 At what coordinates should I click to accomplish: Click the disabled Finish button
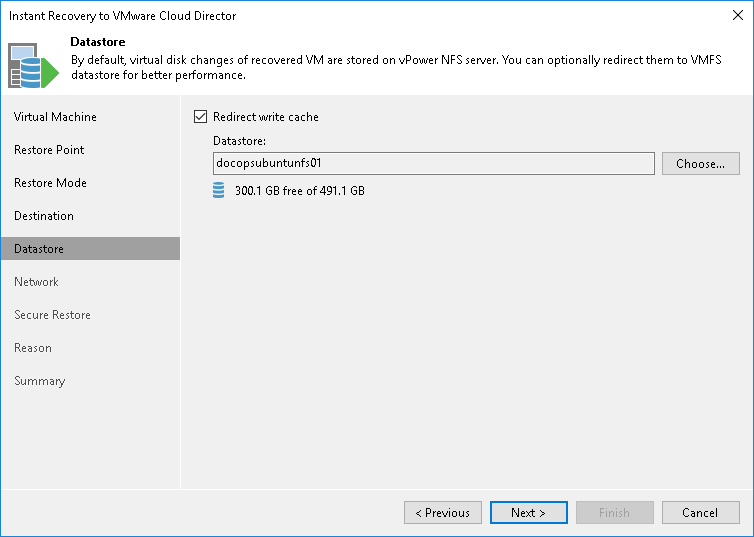(614, 512)
